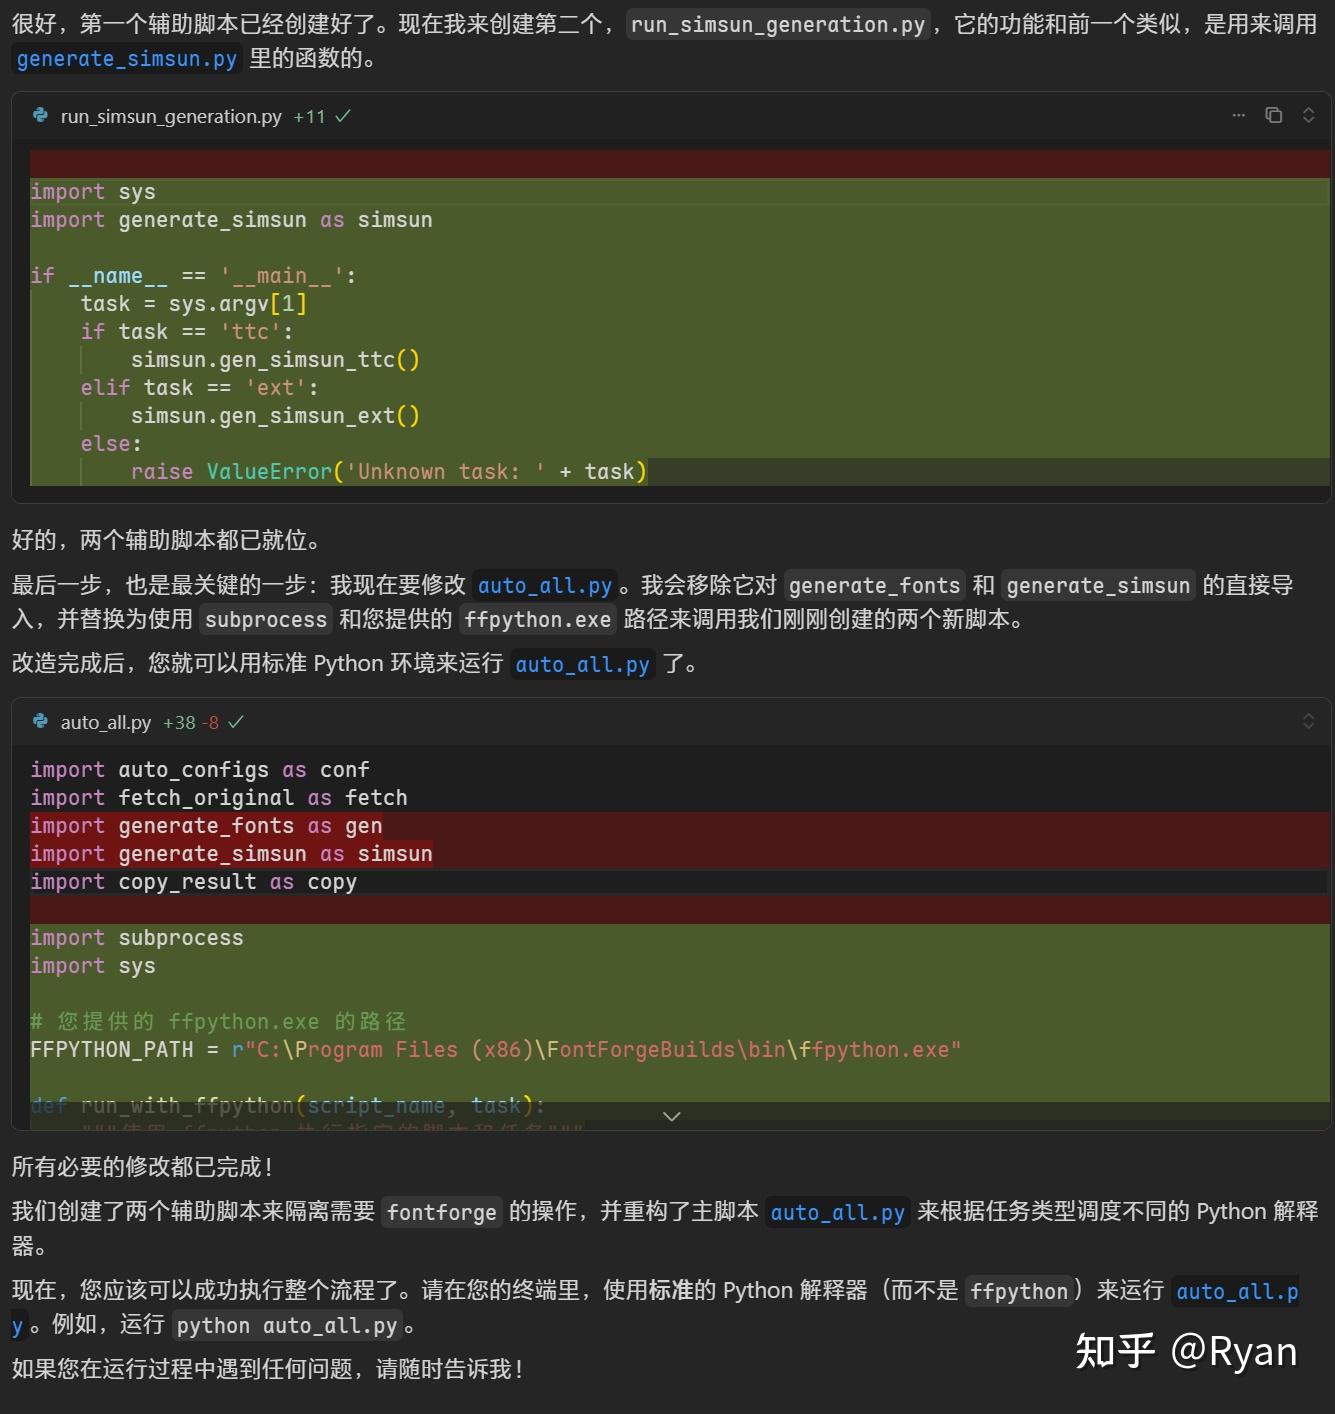The height and width of the screenshot is (1414, 1335).
Task: Click the green checkmark next to run_simsun_generation.py
Action: (x=343, y=115)
